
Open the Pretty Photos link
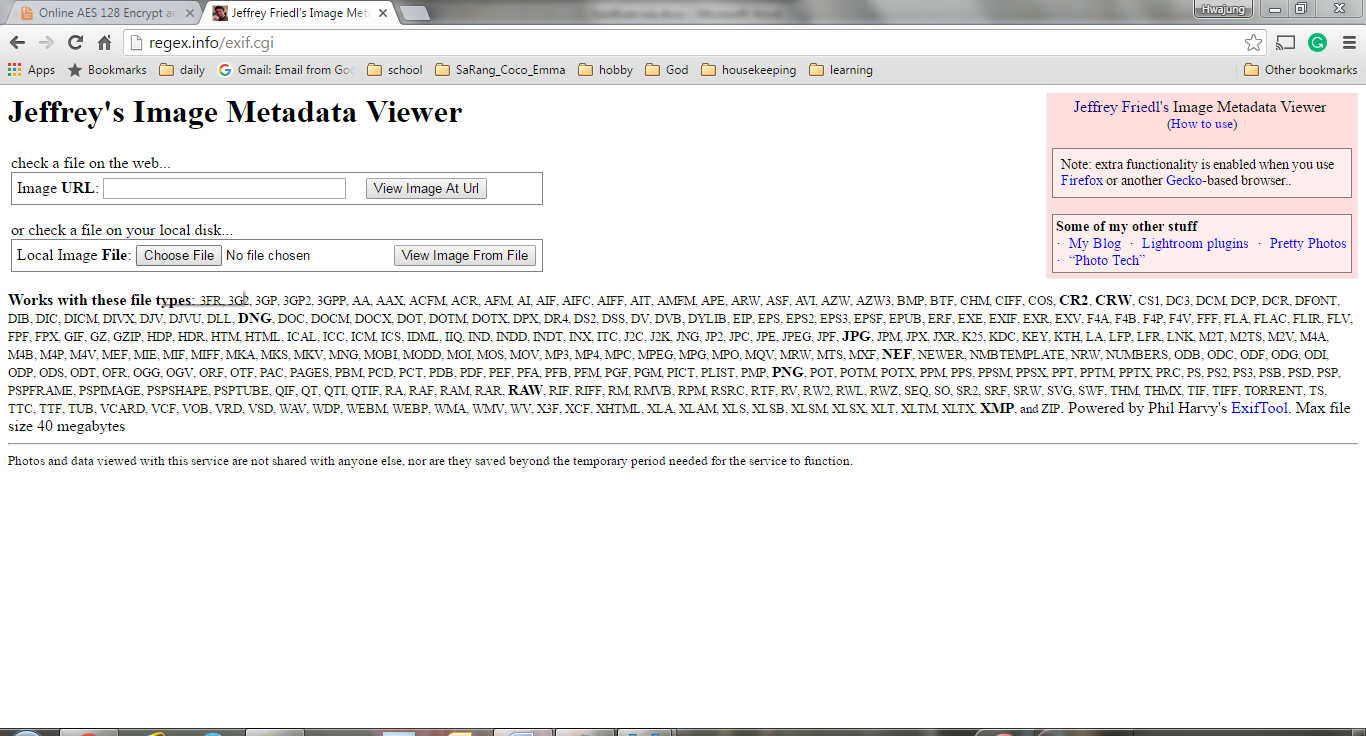tap(1308, 243)
